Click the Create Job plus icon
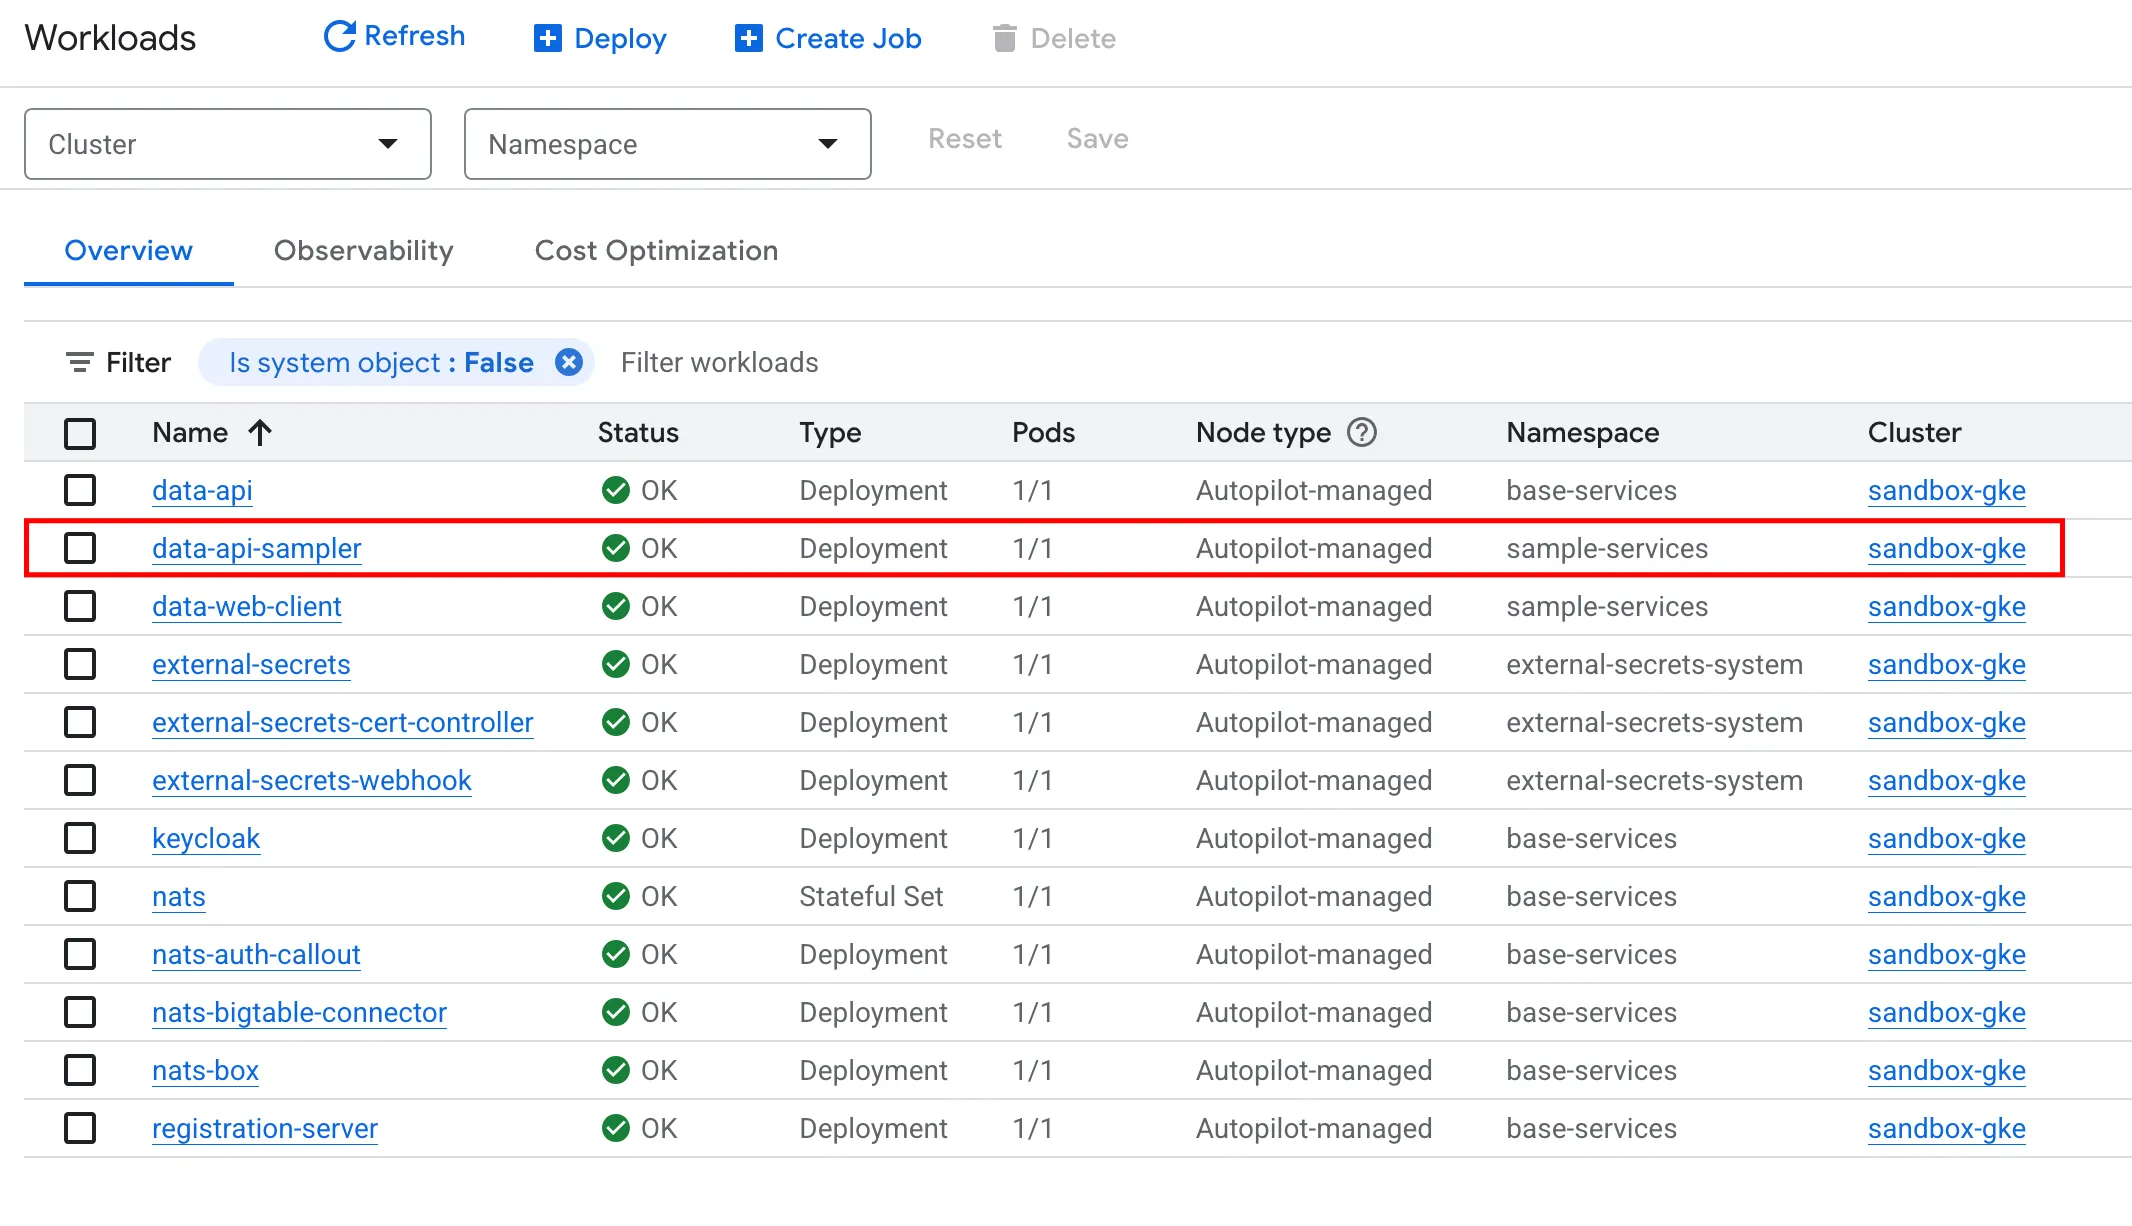The width and height of the screenshot is (2132, 1226). point(748,38)
